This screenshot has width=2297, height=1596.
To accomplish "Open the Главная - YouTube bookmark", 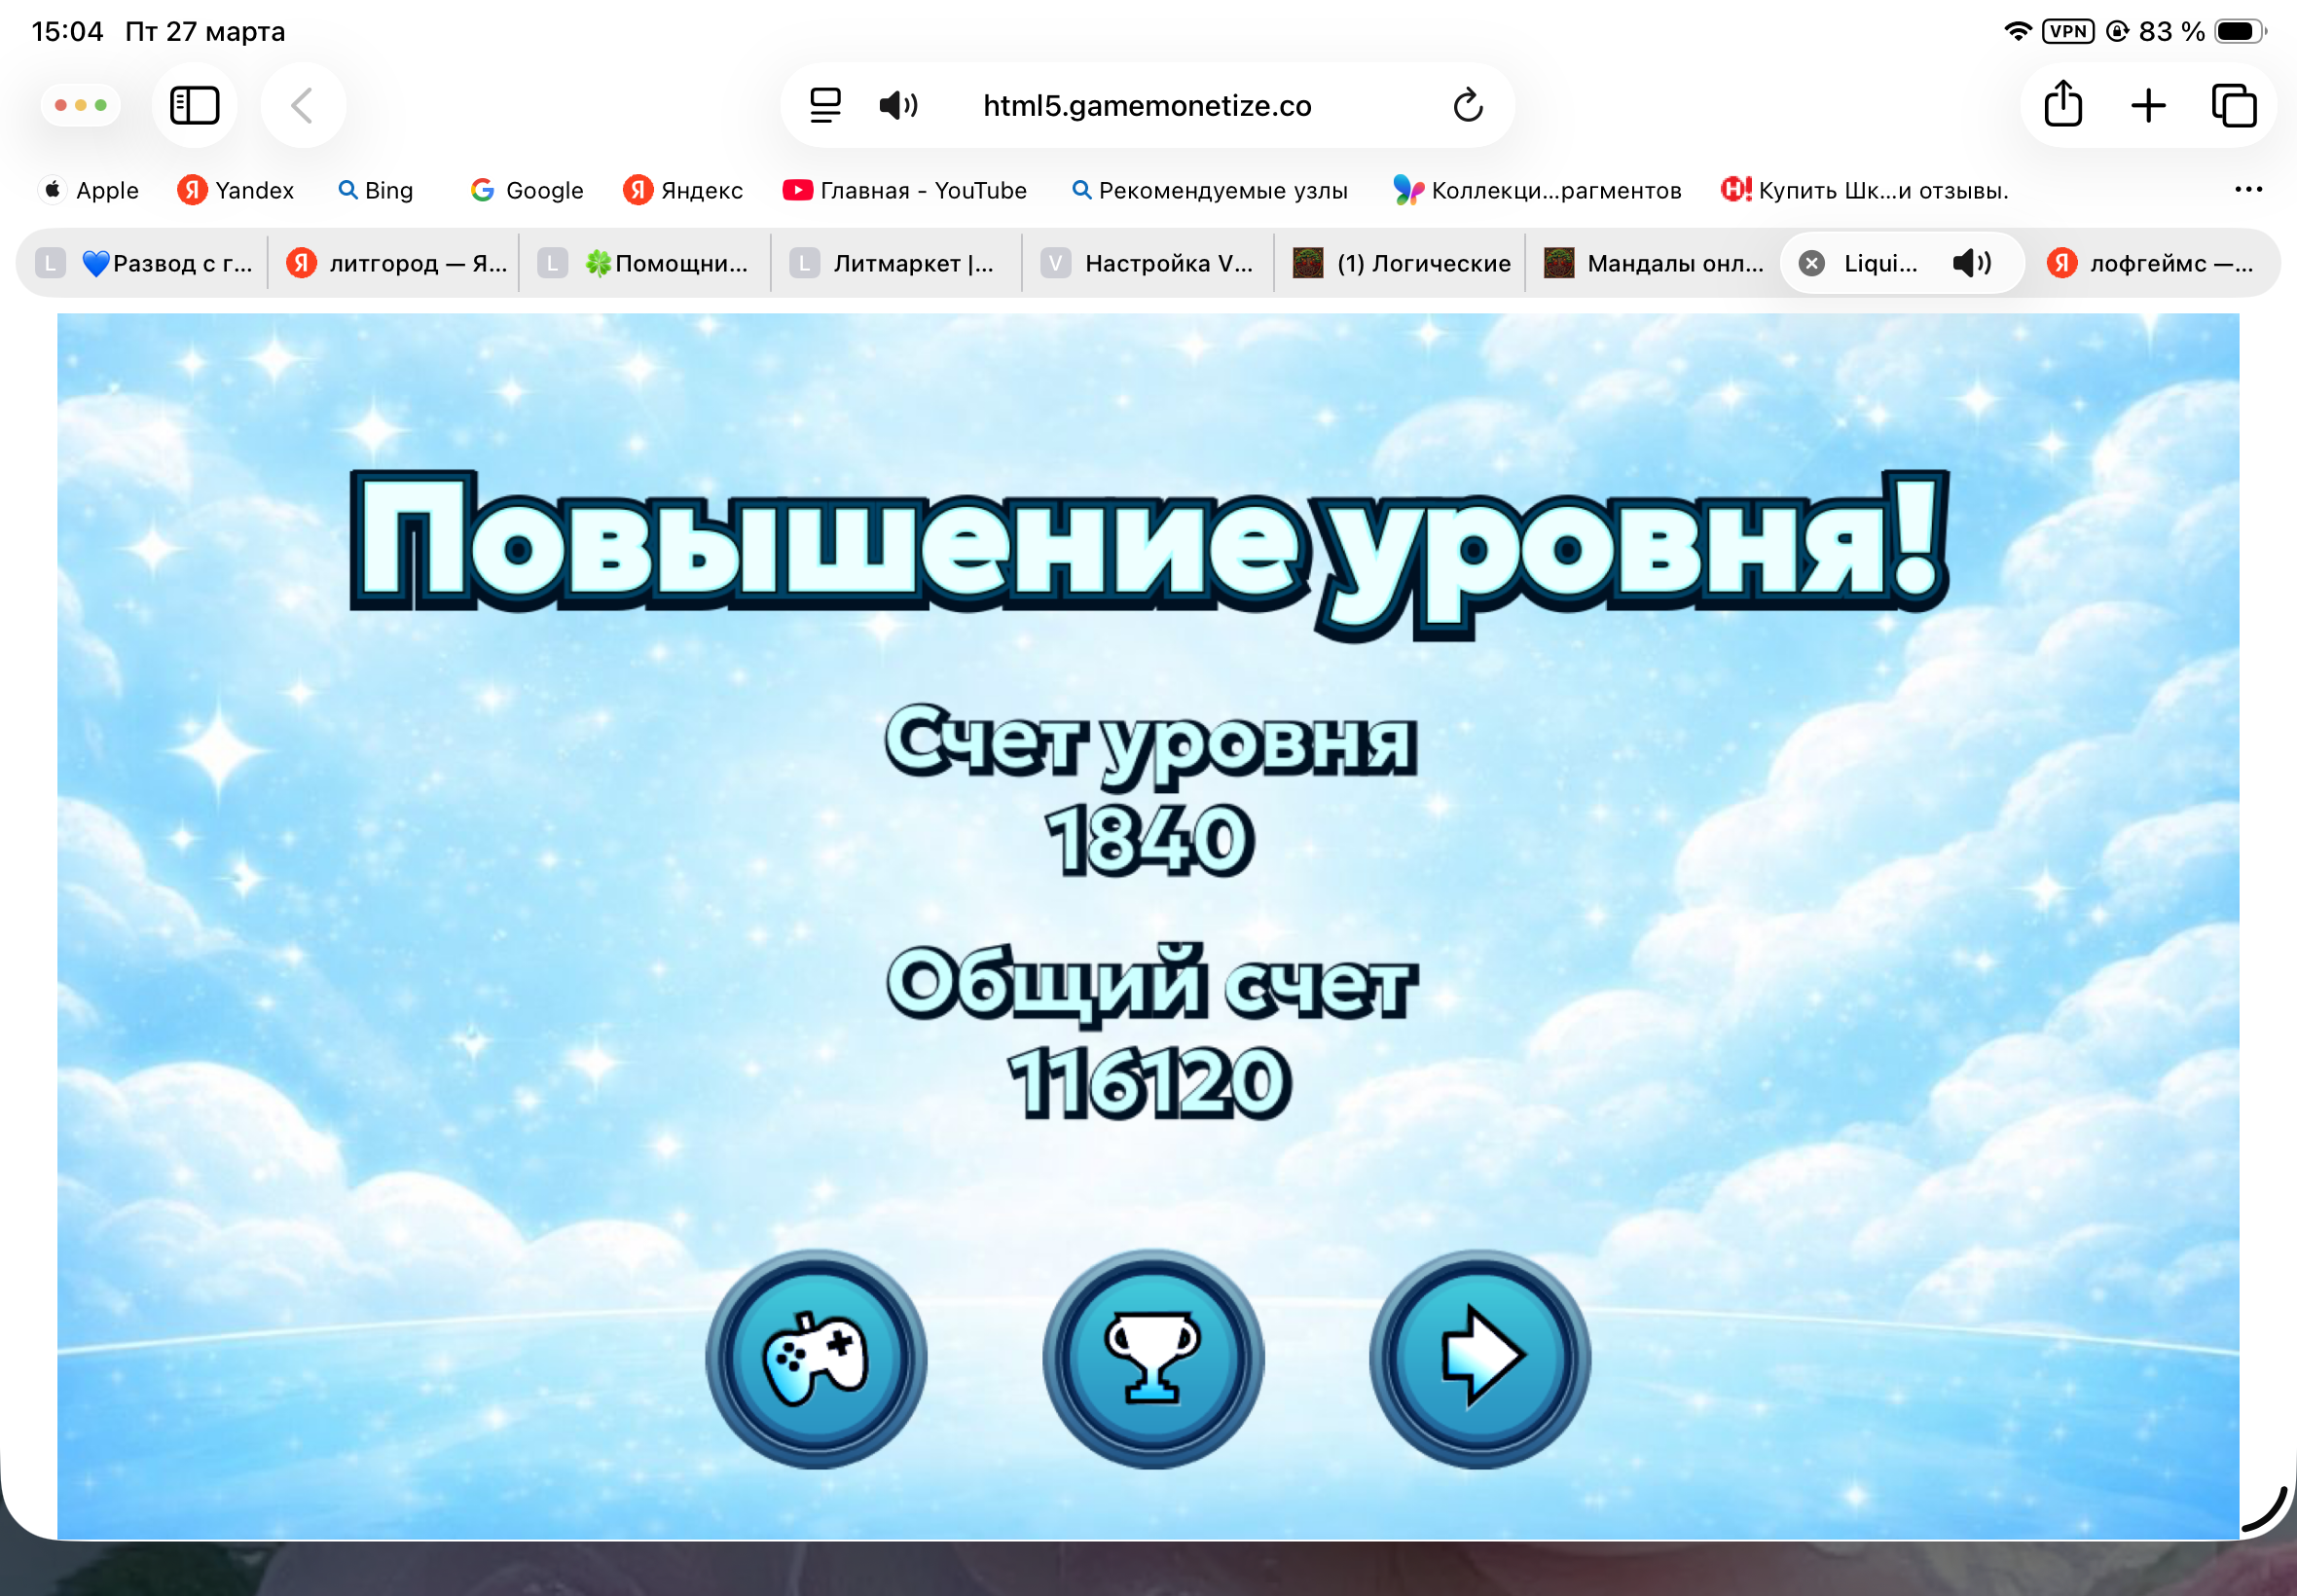I will 905,190.
